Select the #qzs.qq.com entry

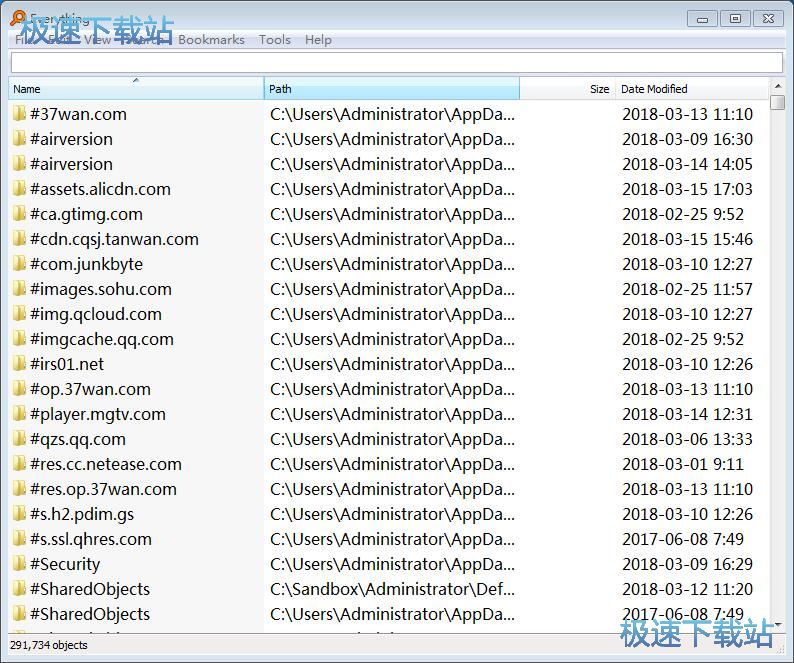click(x=77, y=439)
